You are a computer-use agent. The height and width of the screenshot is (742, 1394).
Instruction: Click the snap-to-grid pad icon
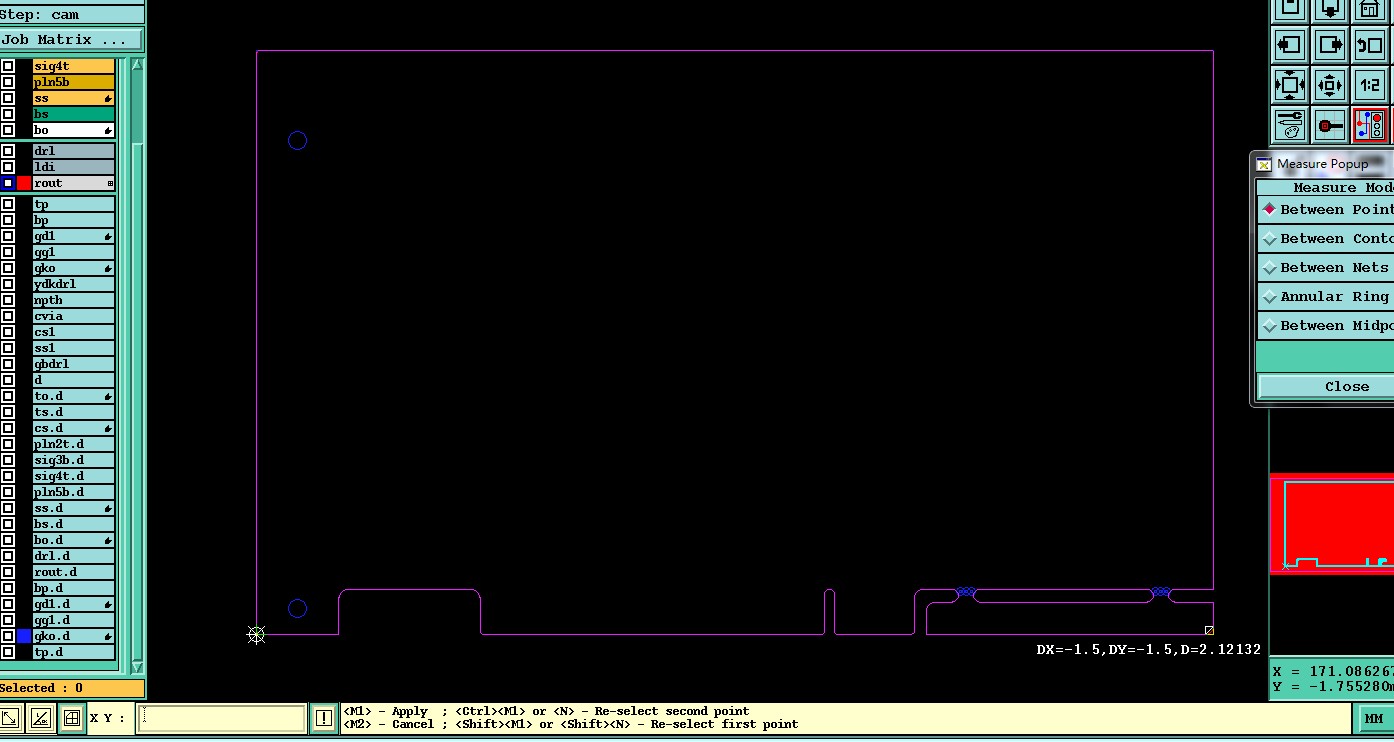[x=1330, y=125]
